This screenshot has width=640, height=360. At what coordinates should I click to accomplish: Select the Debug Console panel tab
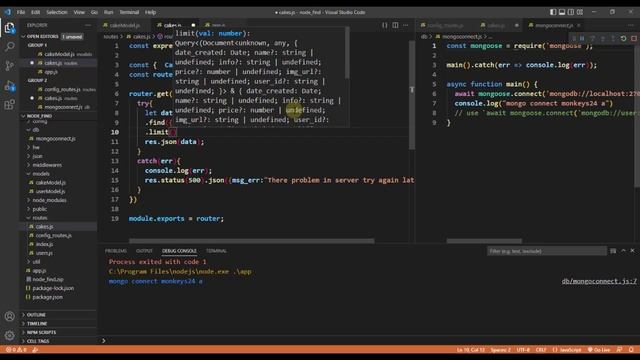pyautogui.click(x=179, y=251)
